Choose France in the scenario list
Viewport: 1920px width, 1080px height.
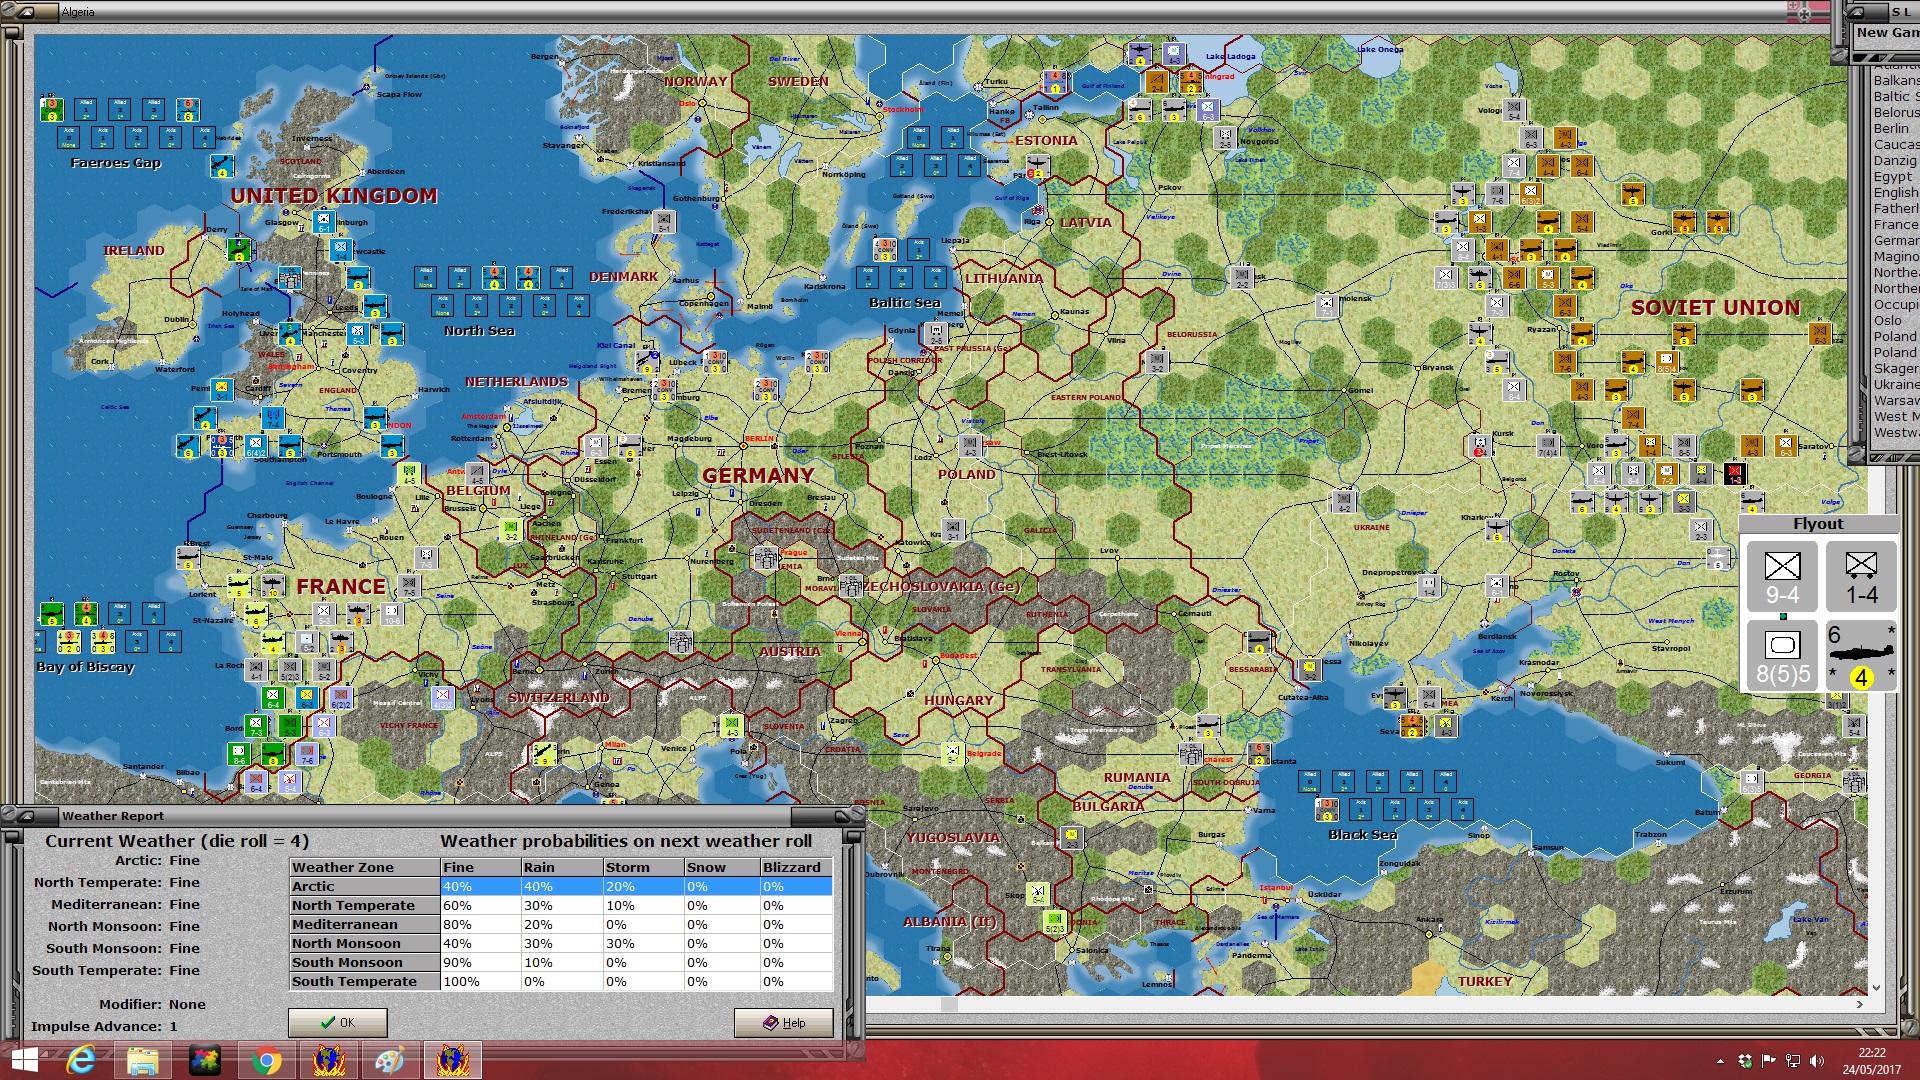[1895, 224]
